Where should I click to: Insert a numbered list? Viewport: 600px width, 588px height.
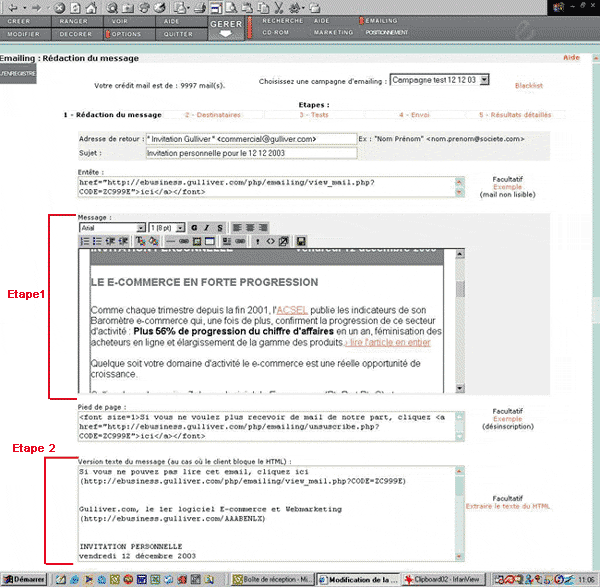coord(85,241)
